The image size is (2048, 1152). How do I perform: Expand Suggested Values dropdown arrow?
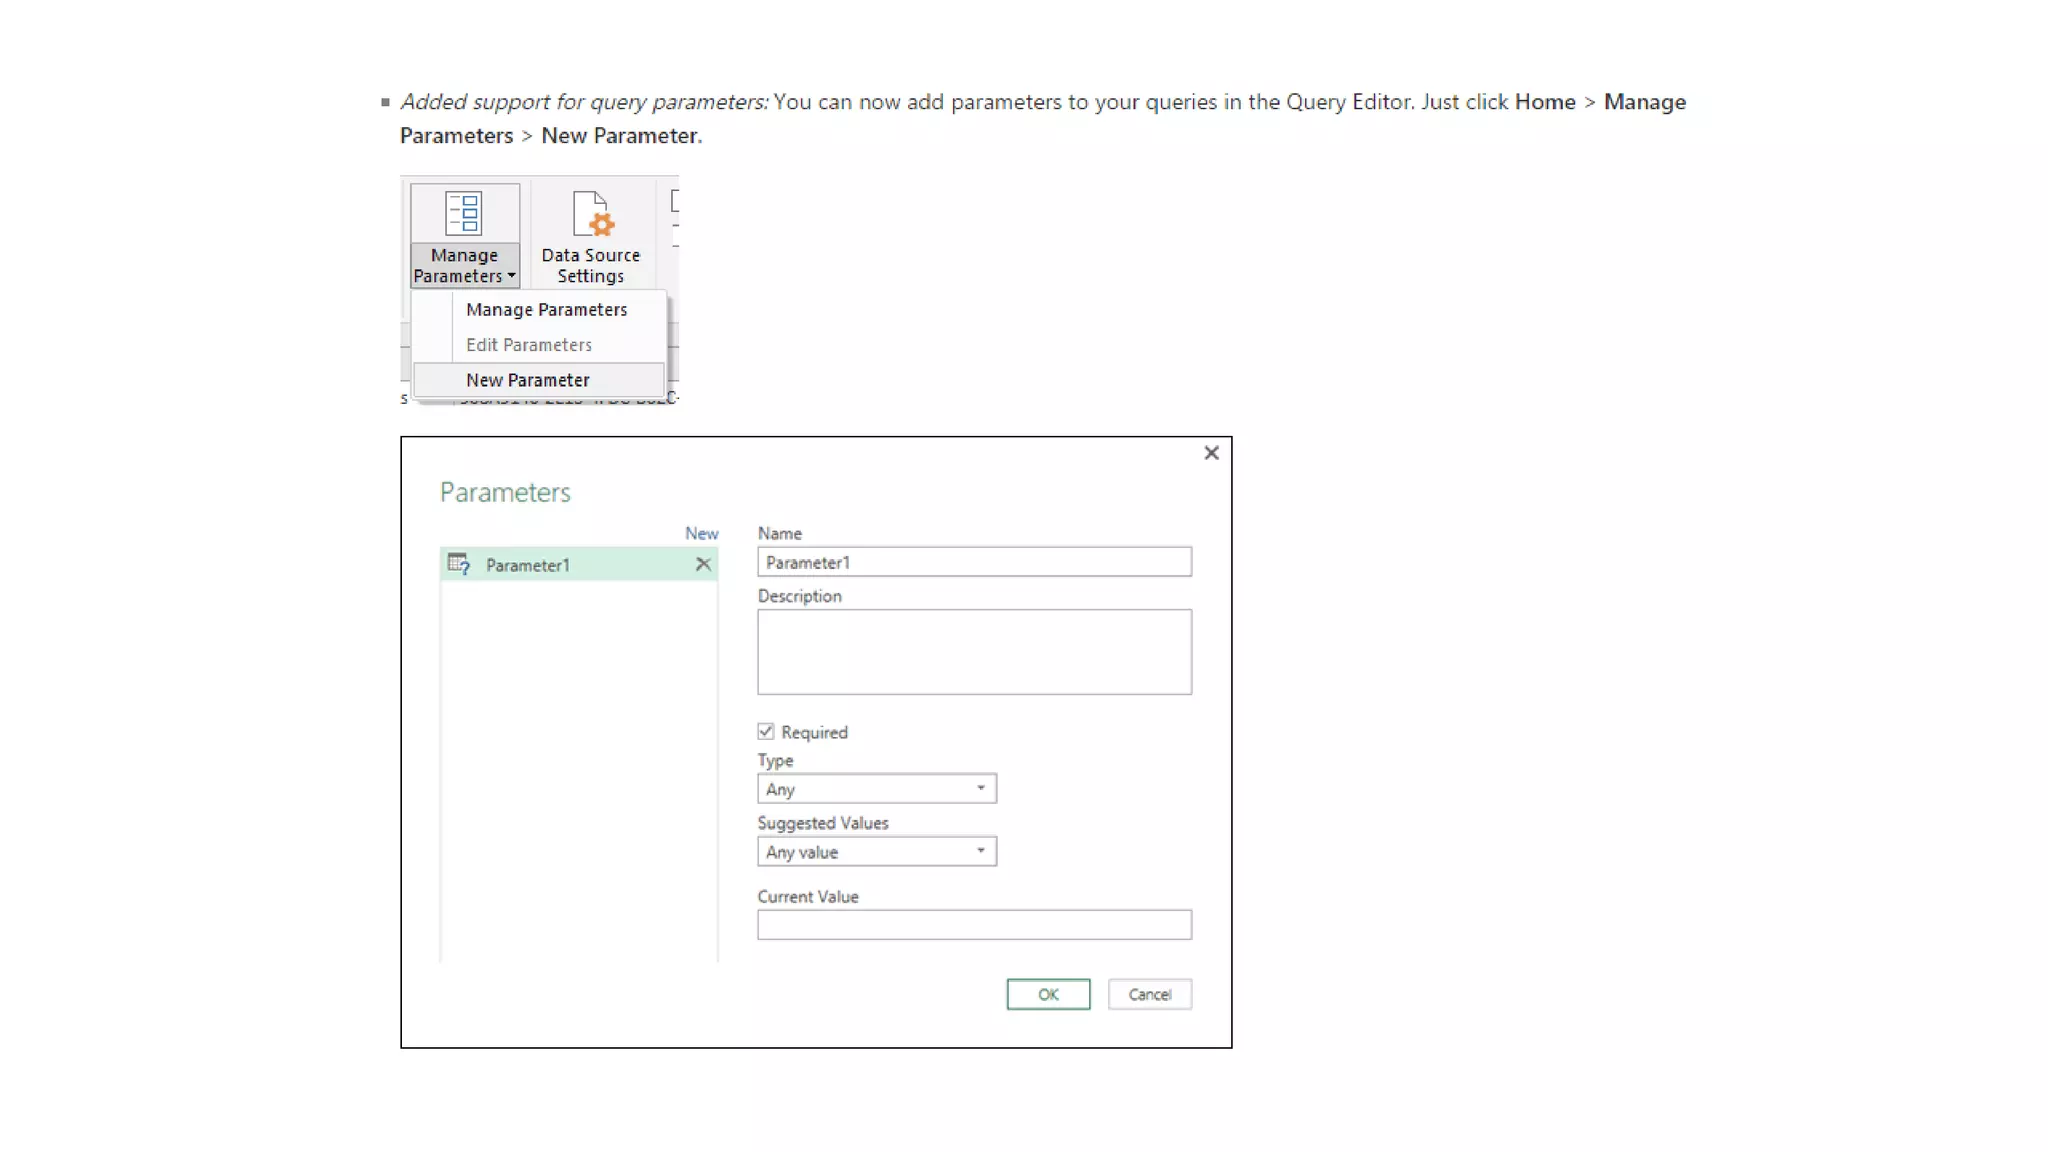[x=980, y=851]
